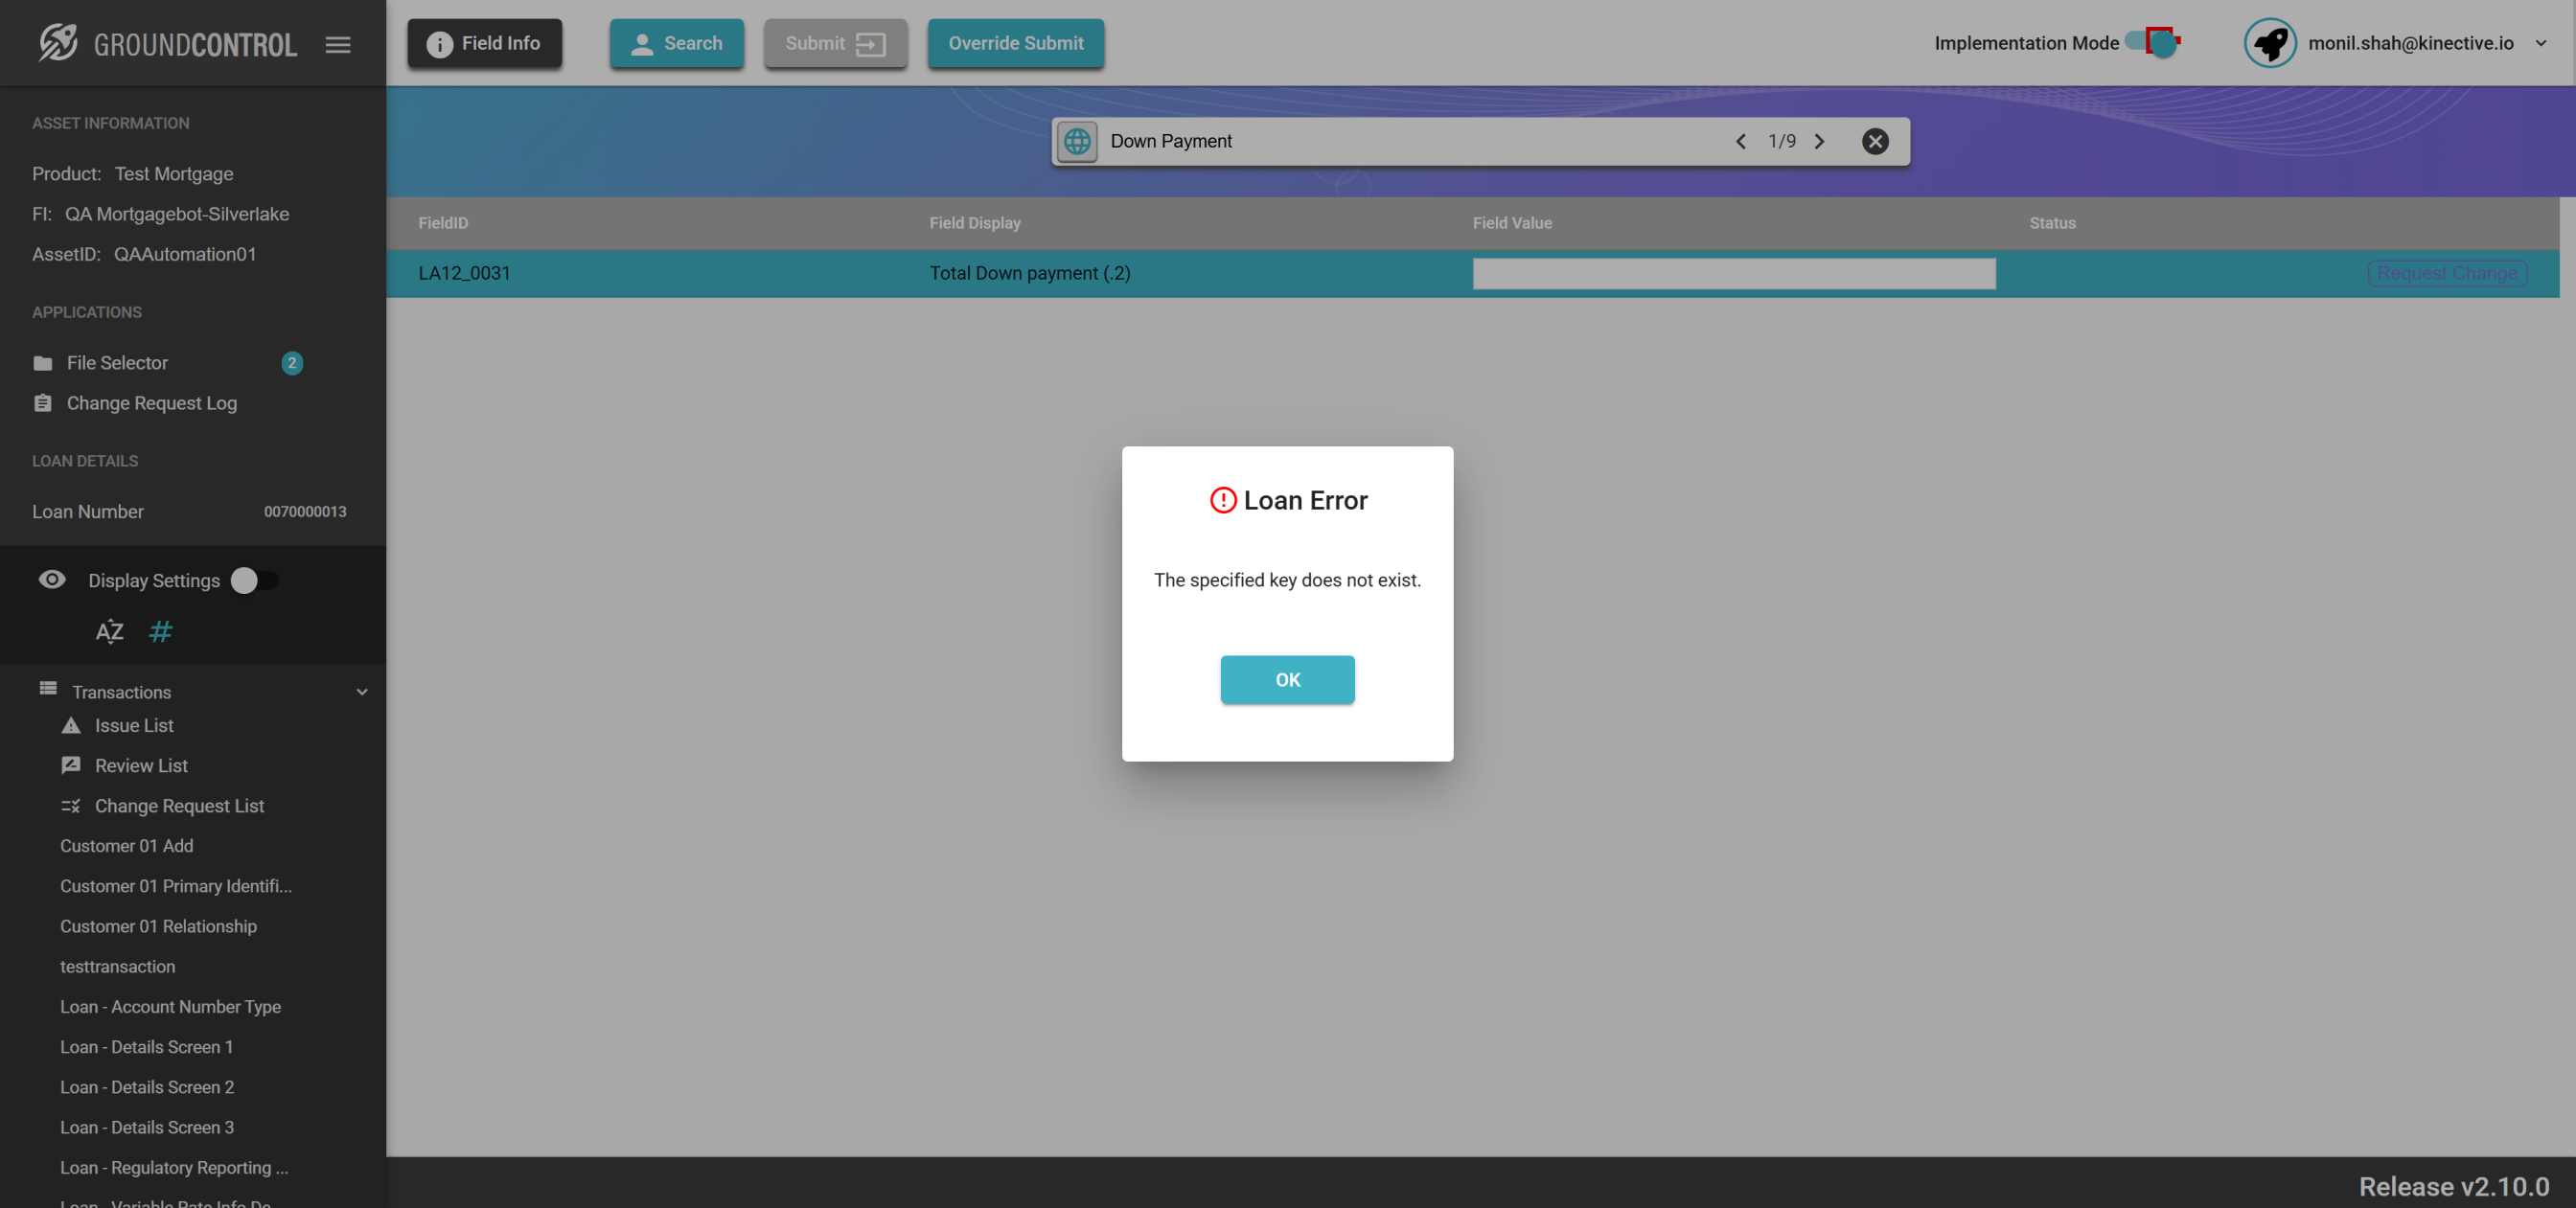Toggle the Implementation Mode switch
The height and width of the screenshot is (1208, 2576).
(2155, 43)
